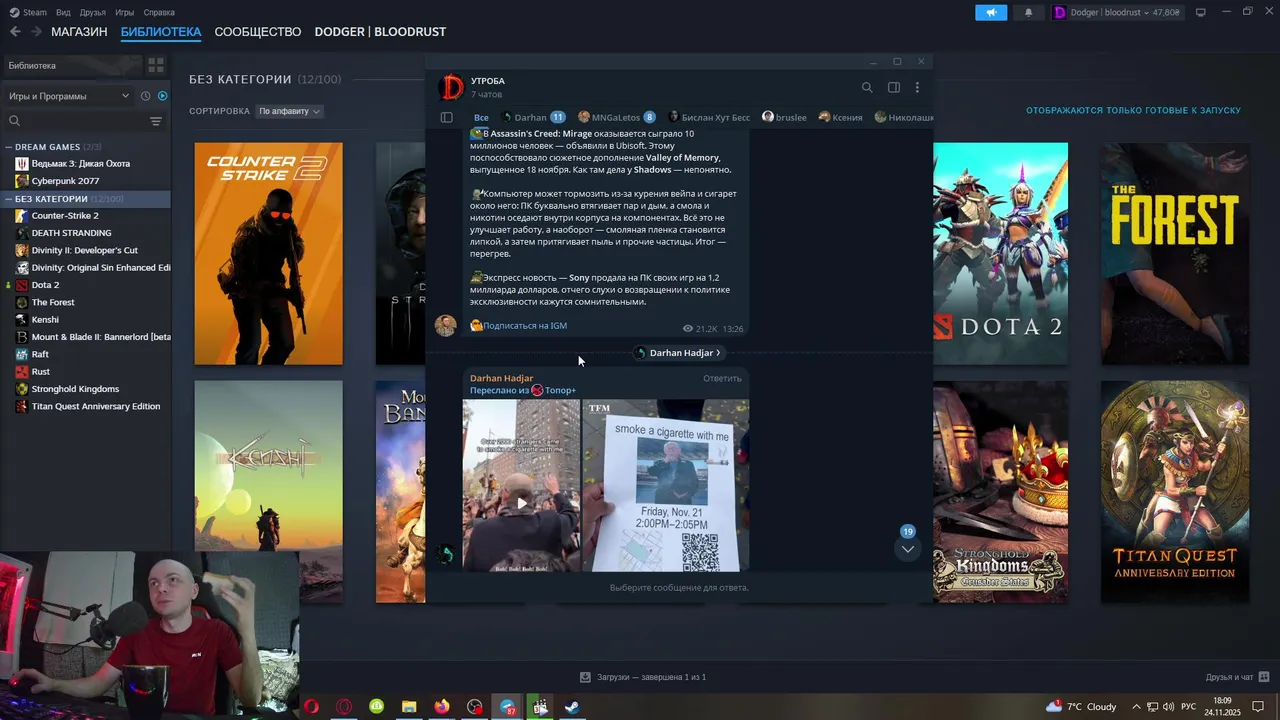
Task: Collapse БЕЗ КАТЕГОРИИ category in sidebar
Action: click(x=9, y=199)
